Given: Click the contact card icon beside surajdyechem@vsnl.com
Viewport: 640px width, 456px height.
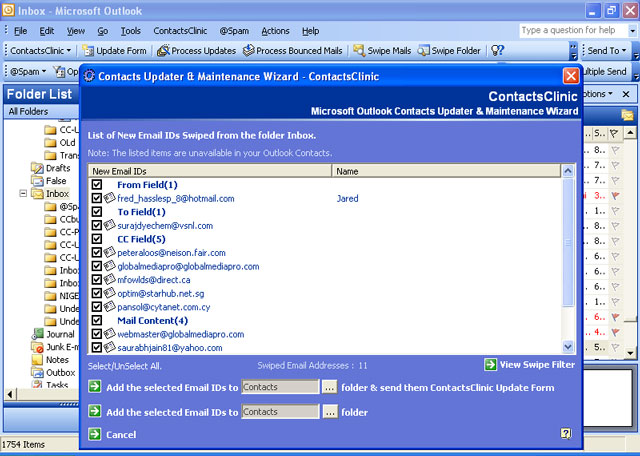Looking at the screenshot, I should point(109,225).
